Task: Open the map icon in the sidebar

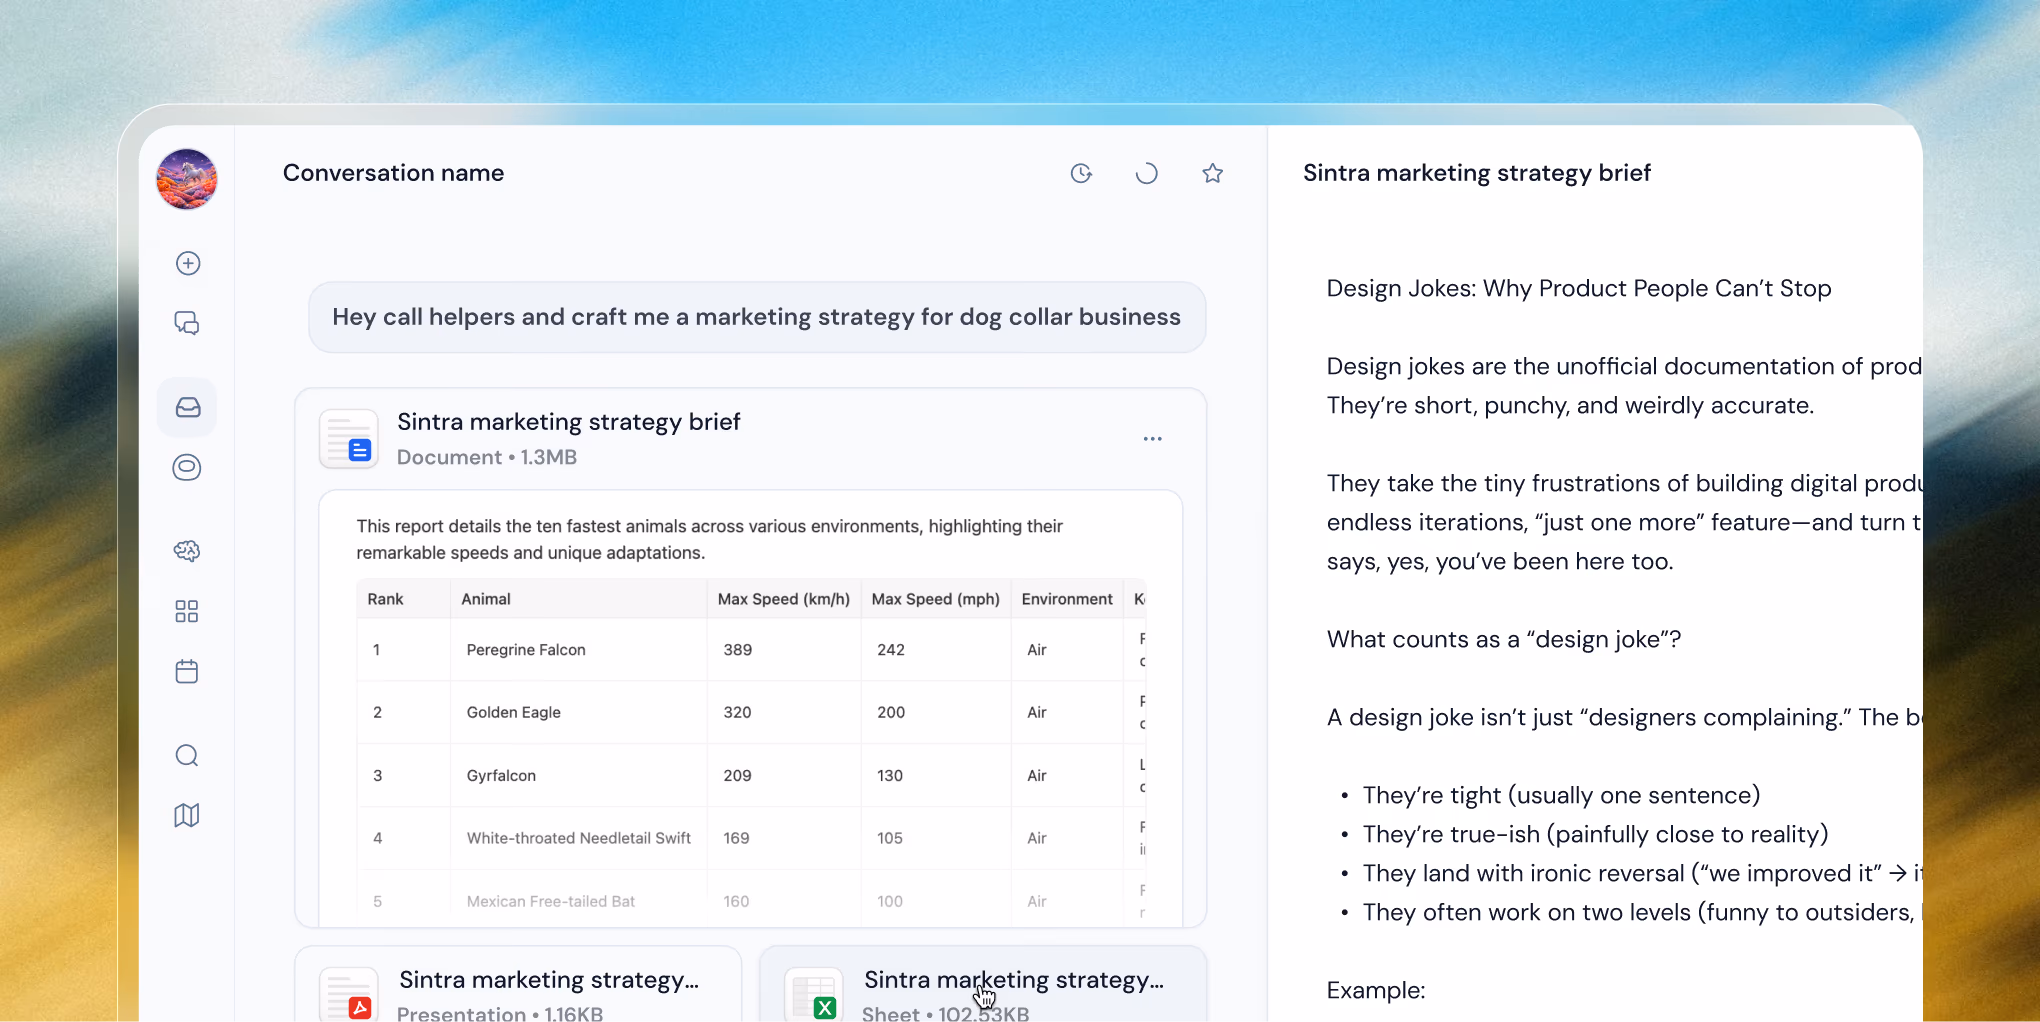Action: pyautogui.click(x=187, y=815)
